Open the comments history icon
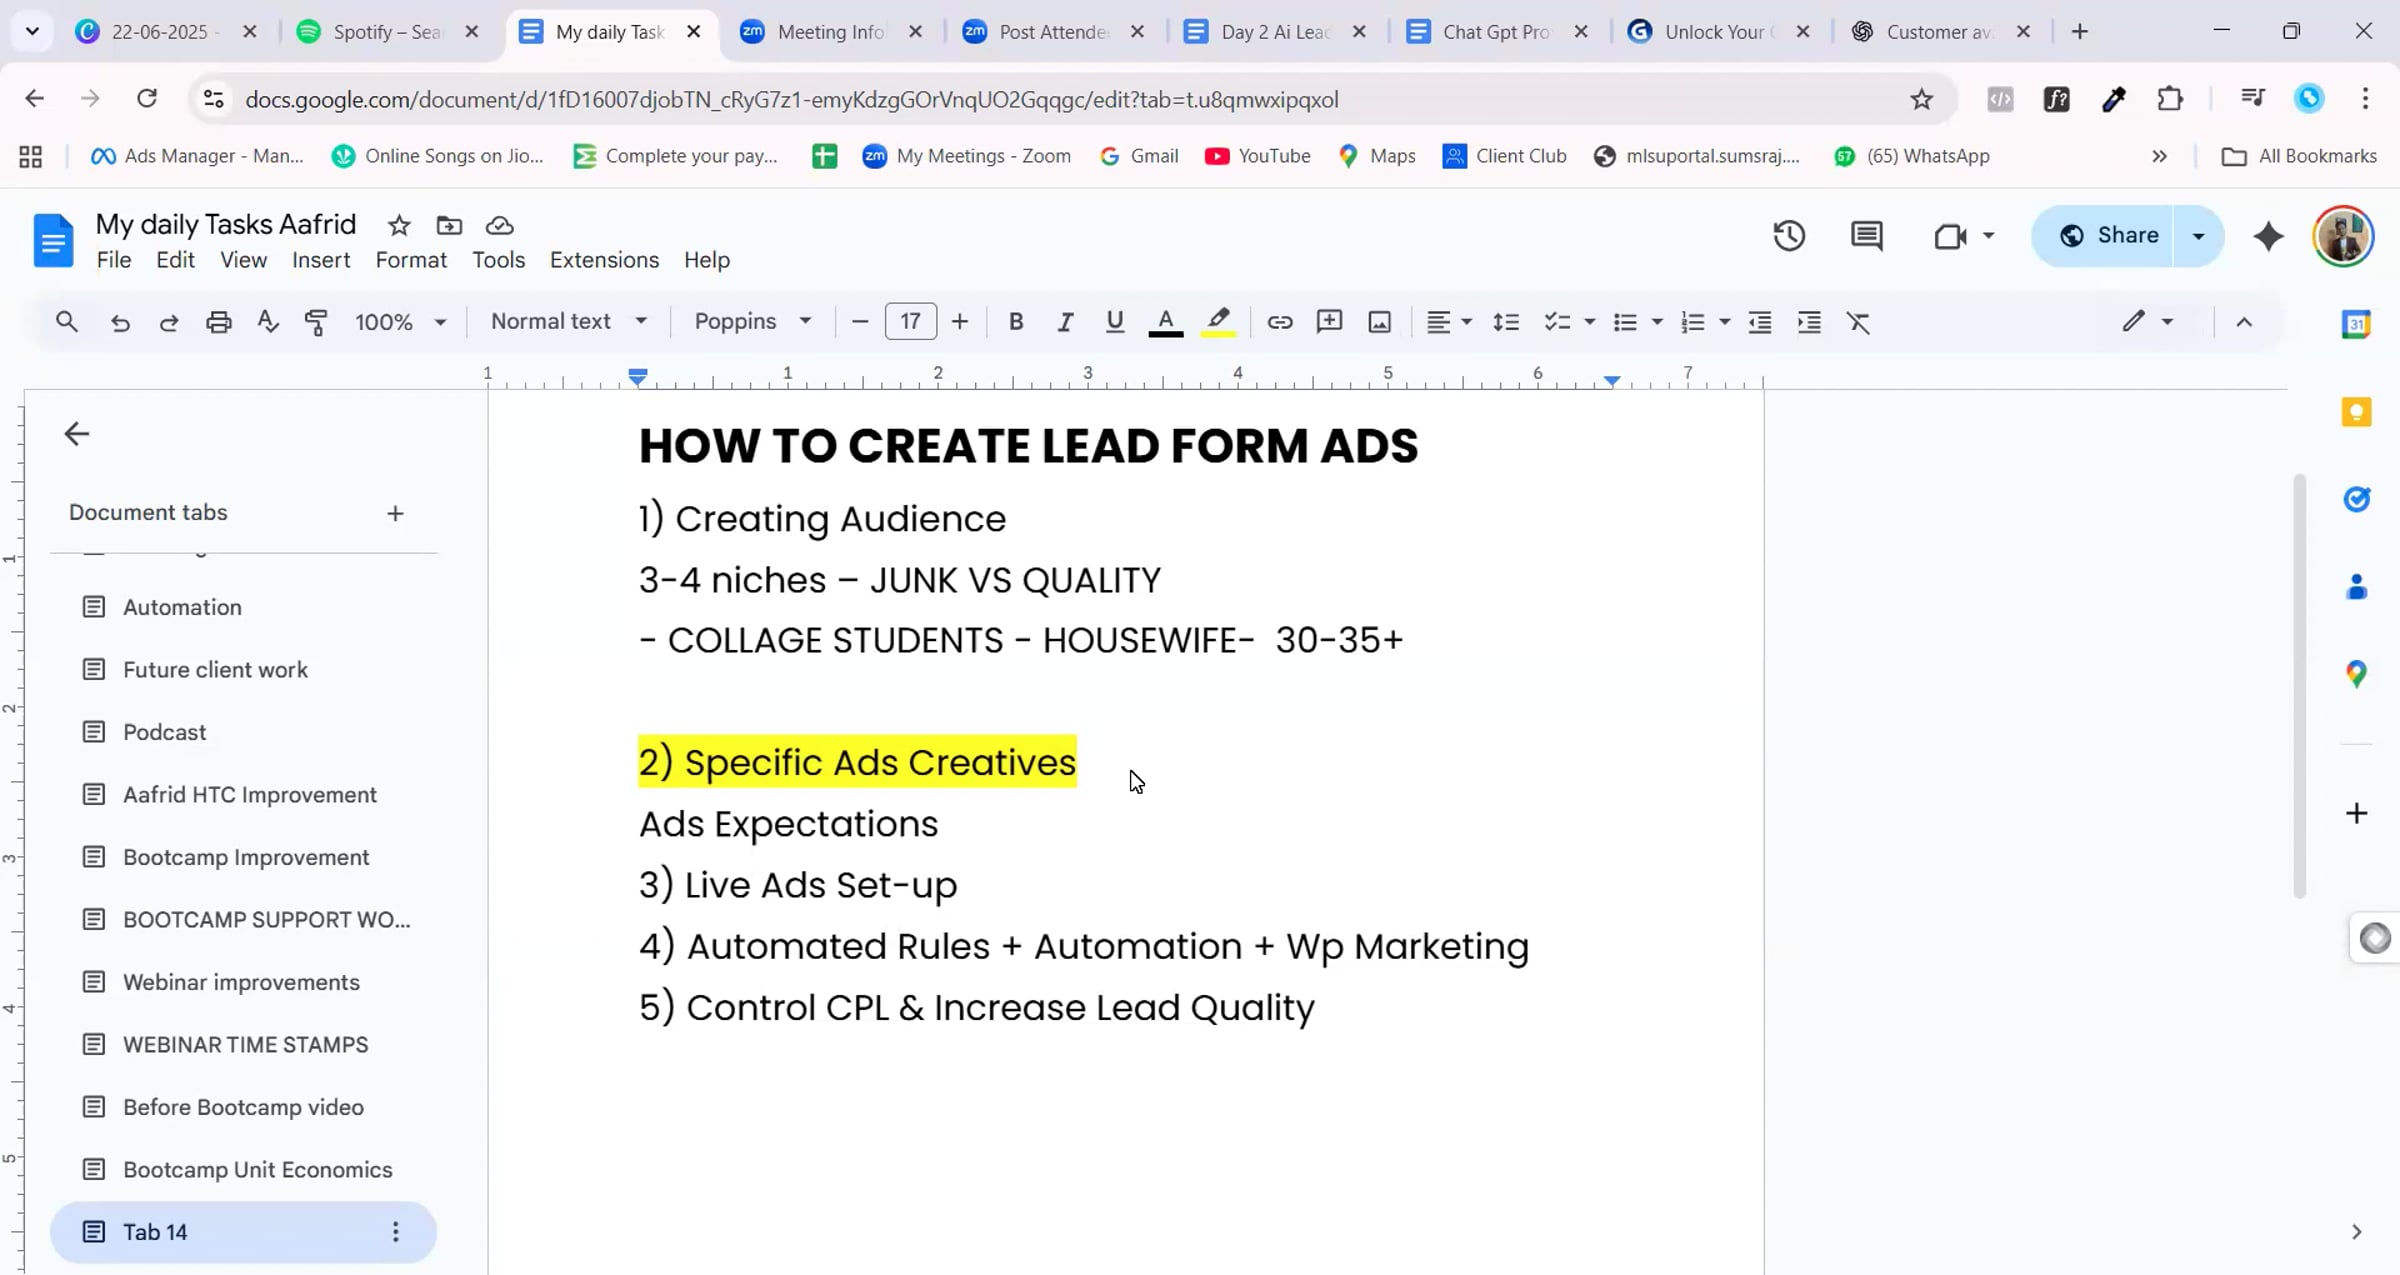The width and height of the screenshot is (2400, 1275). click(x=1866, y=236)
